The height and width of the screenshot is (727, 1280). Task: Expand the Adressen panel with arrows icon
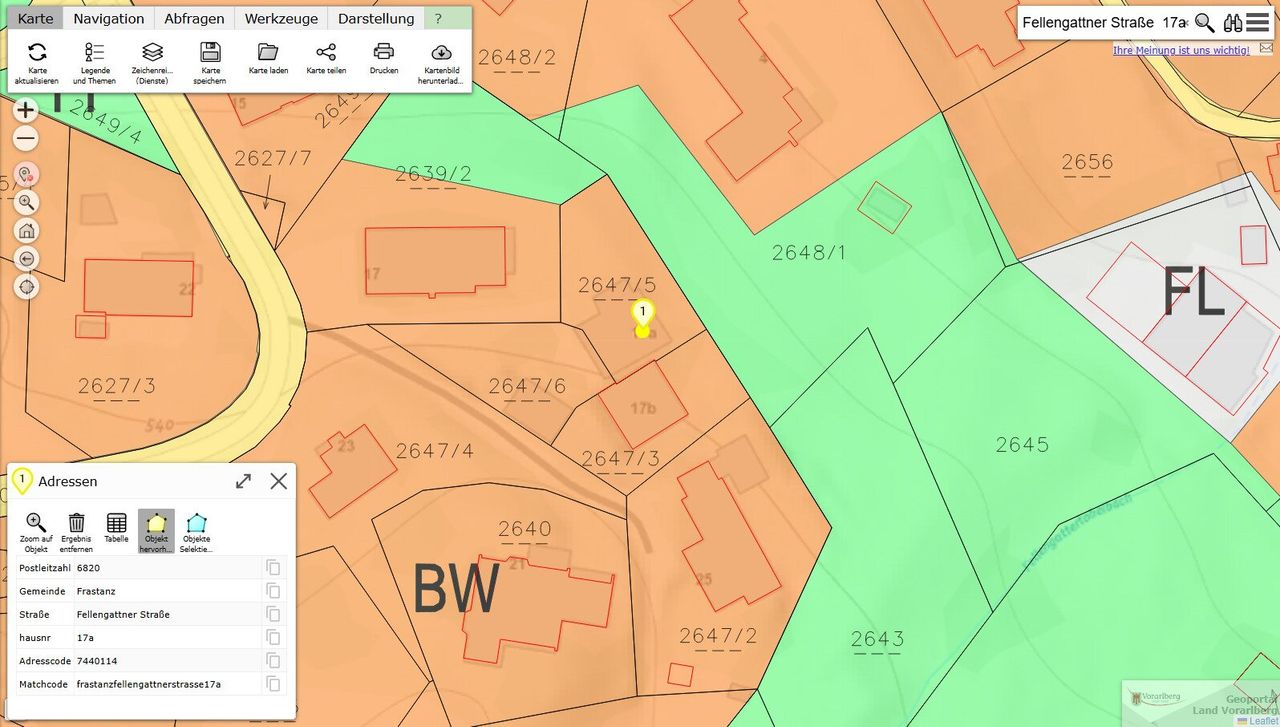tap(243, 481)
